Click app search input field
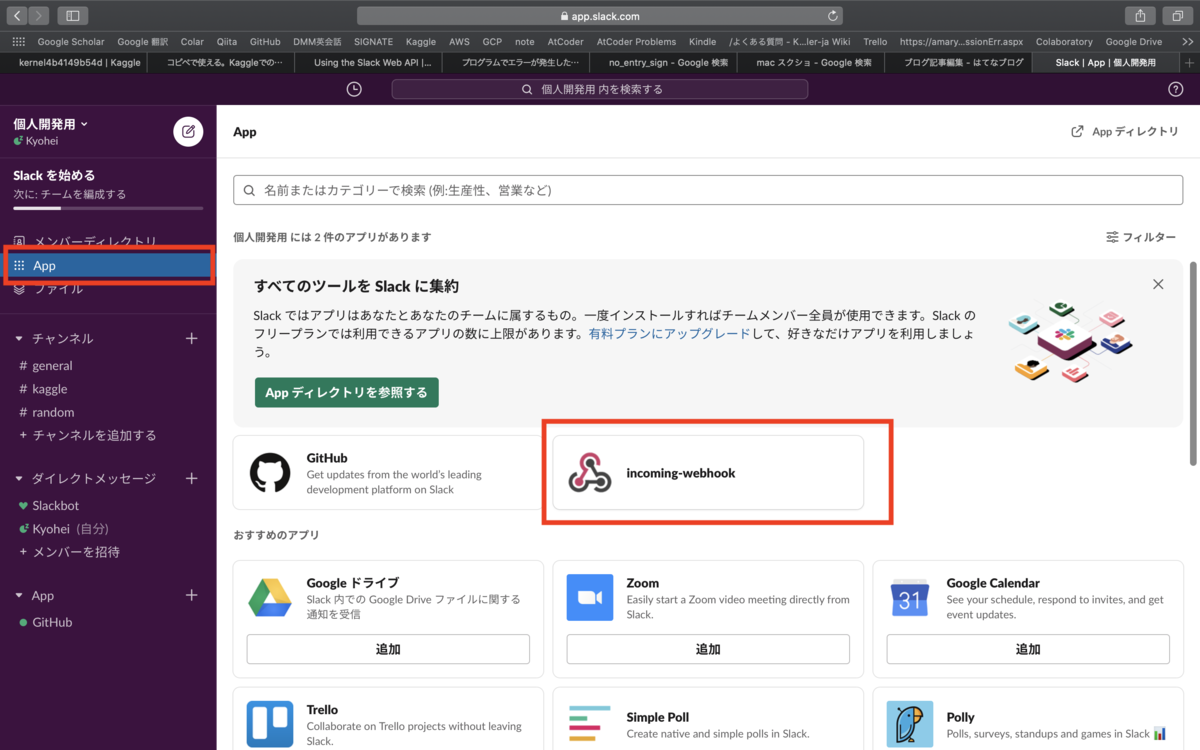Image resolution: width=1200 pixels, height=750 pixels. (708, 190)
